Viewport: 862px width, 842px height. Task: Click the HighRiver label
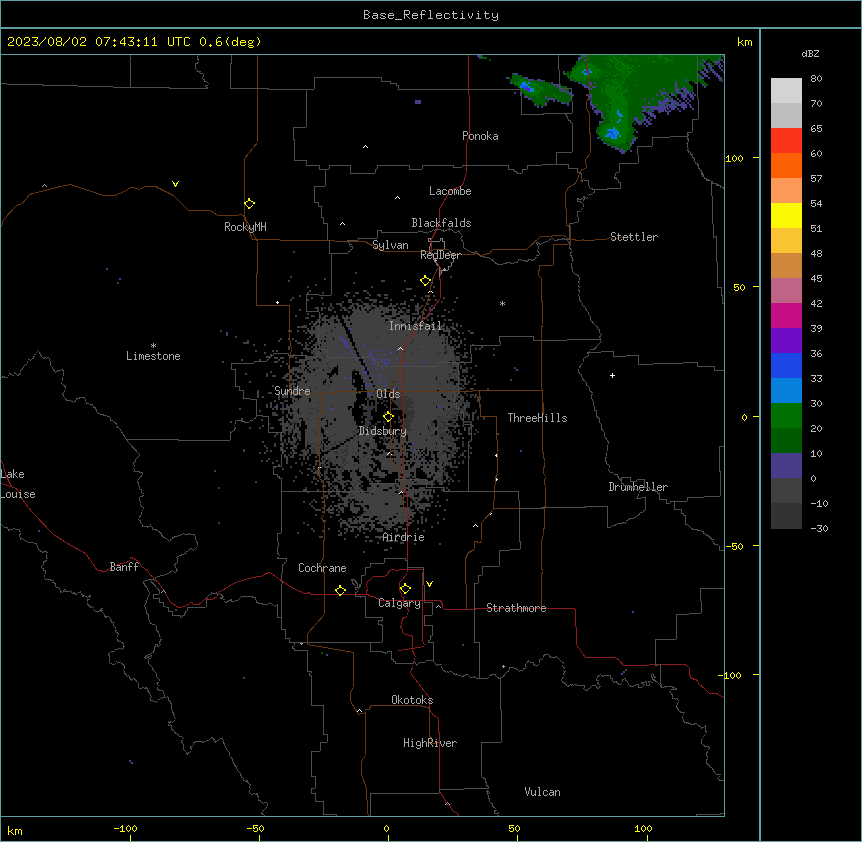[430, 743]
